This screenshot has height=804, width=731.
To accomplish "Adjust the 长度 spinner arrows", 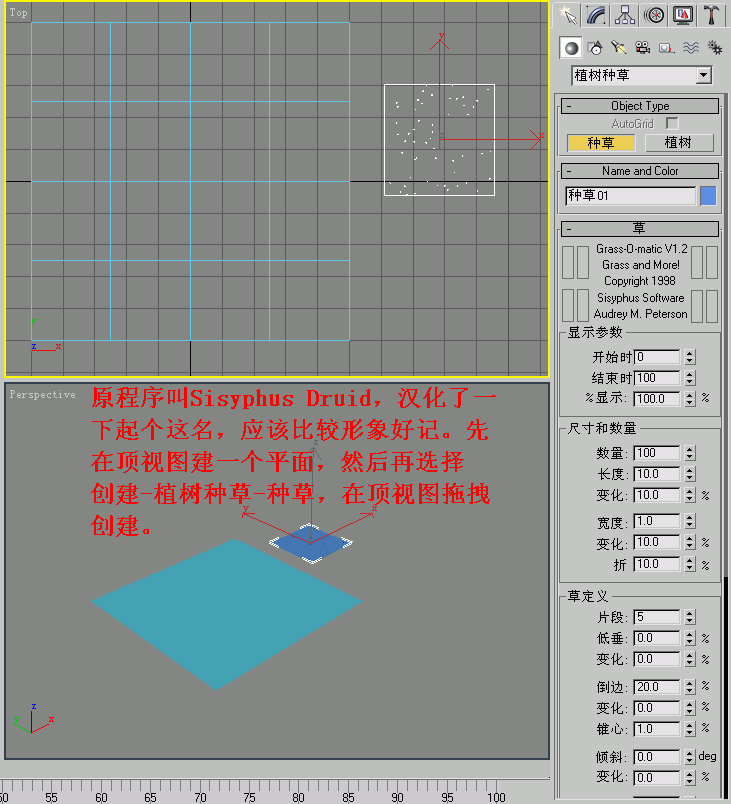I will pyautogui.click(x=689, y=474).
